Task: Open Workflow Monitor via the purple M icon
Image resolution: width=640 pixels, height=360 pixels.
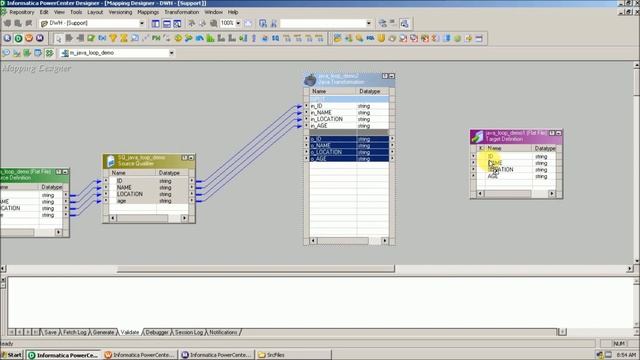Action: [40, 38]
